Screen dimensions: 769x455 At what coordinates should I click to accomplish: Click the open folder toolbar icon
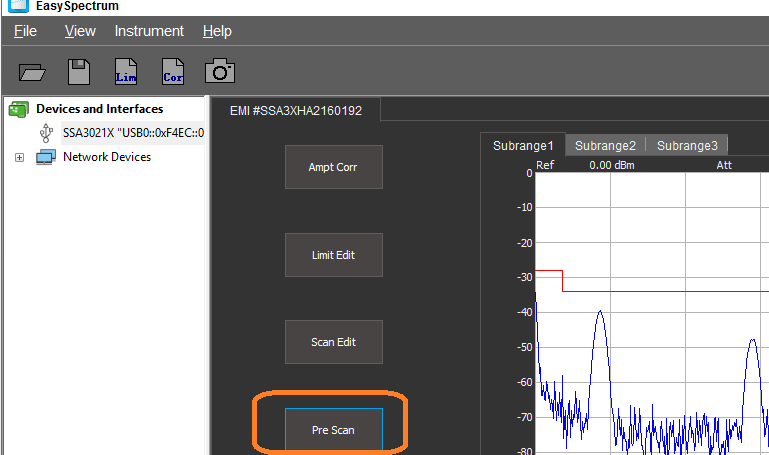33,72
